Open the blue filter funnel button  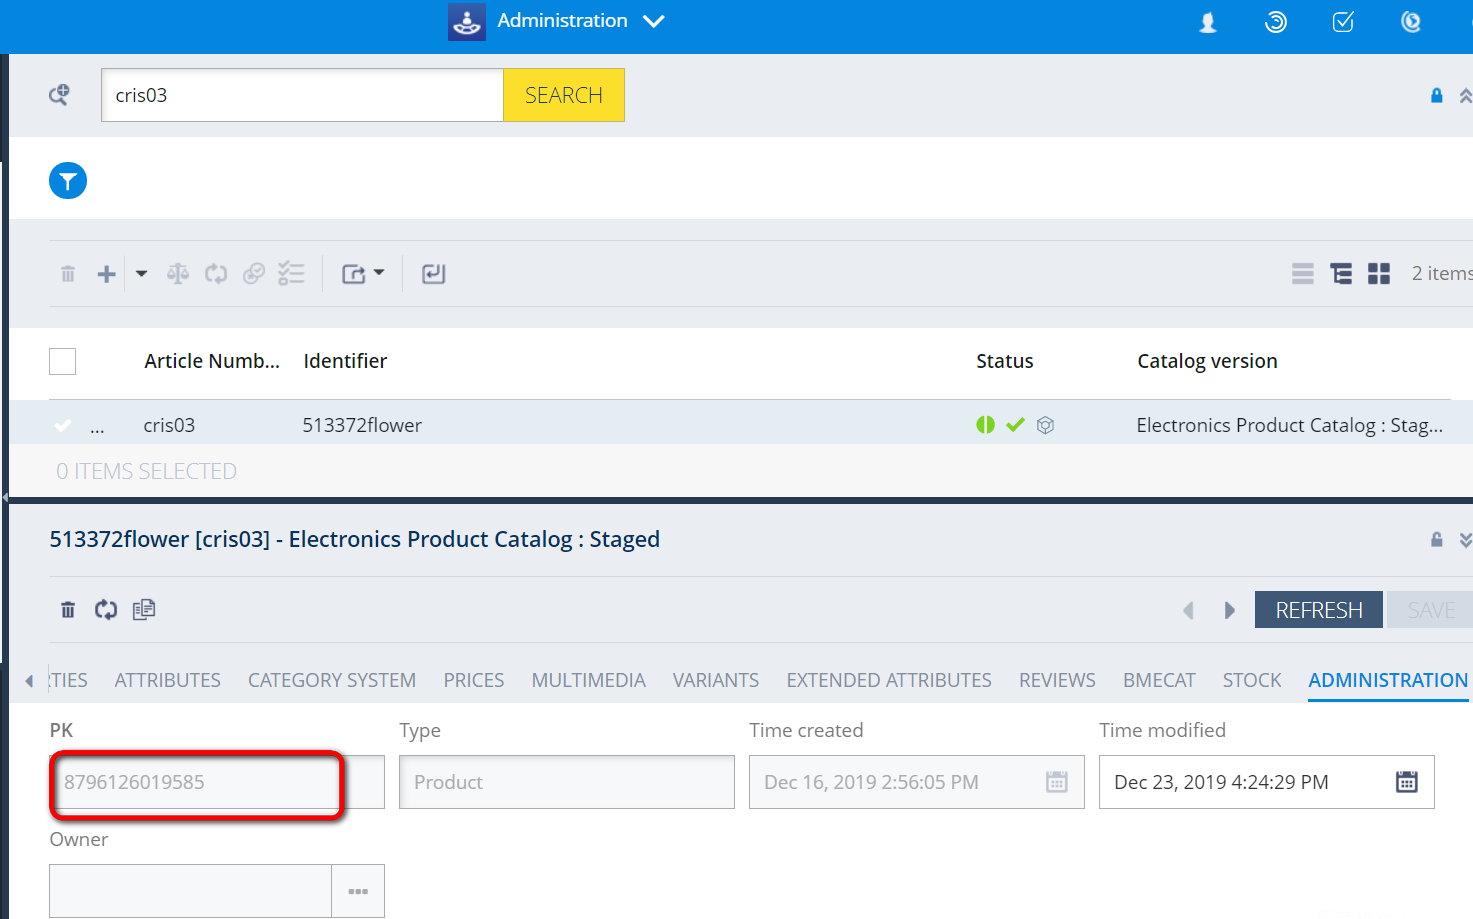pos(68,181)
